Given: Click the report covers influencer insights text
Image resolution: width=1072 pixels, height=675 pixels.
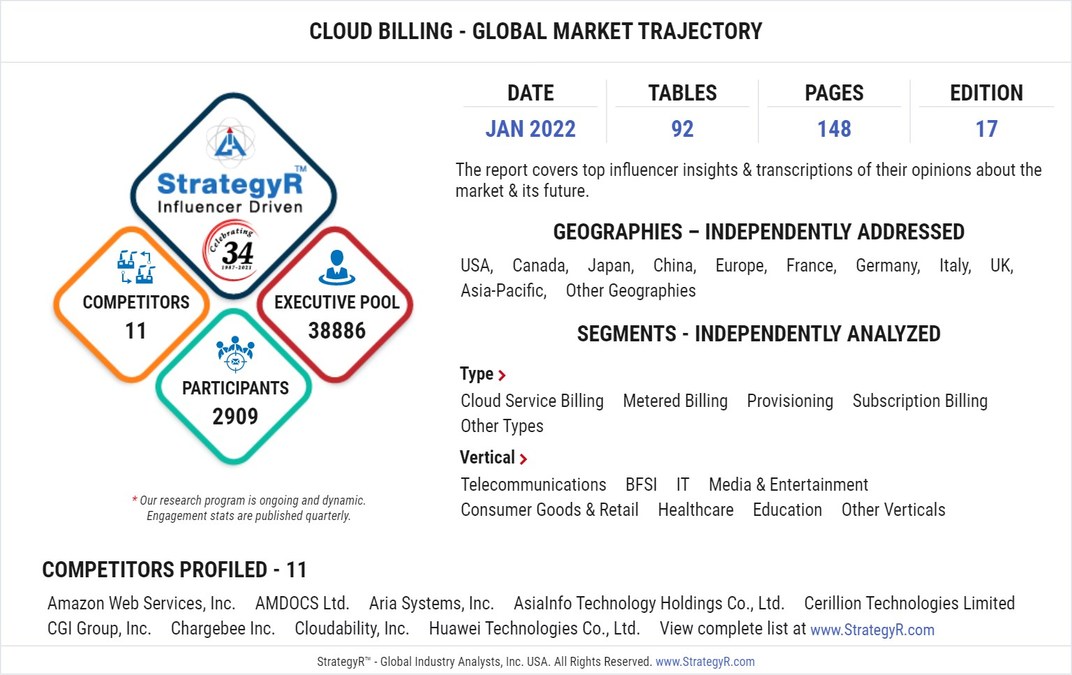Looking at the screenshot, I should click(x=748, y=180).
